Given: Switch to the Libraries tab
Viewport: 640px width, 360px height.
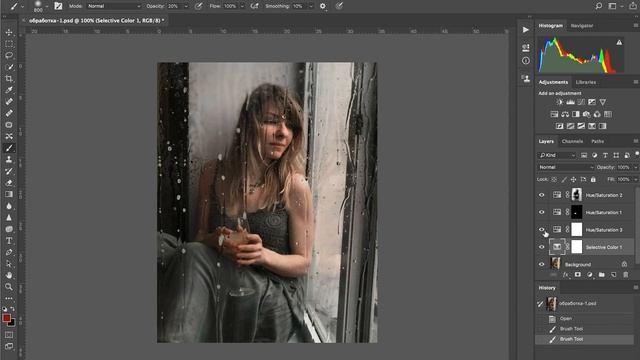Looking at the screenshot, I should click(x=586, y=82).
